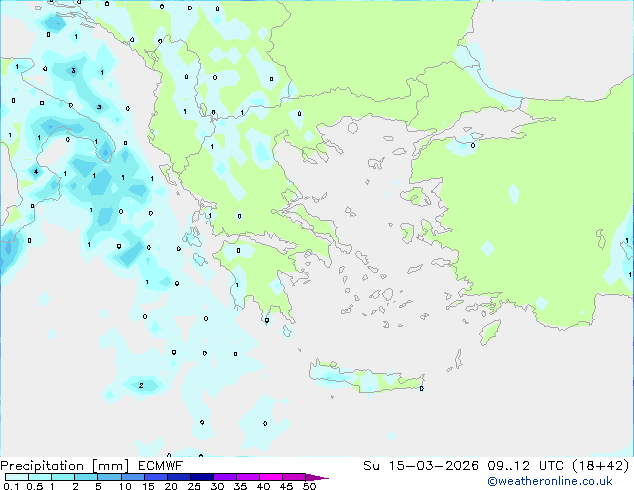This screenshot has width=634, height=490.
Task: Click the precipitation value "2" on the map
Action: (x=141, y=385)
